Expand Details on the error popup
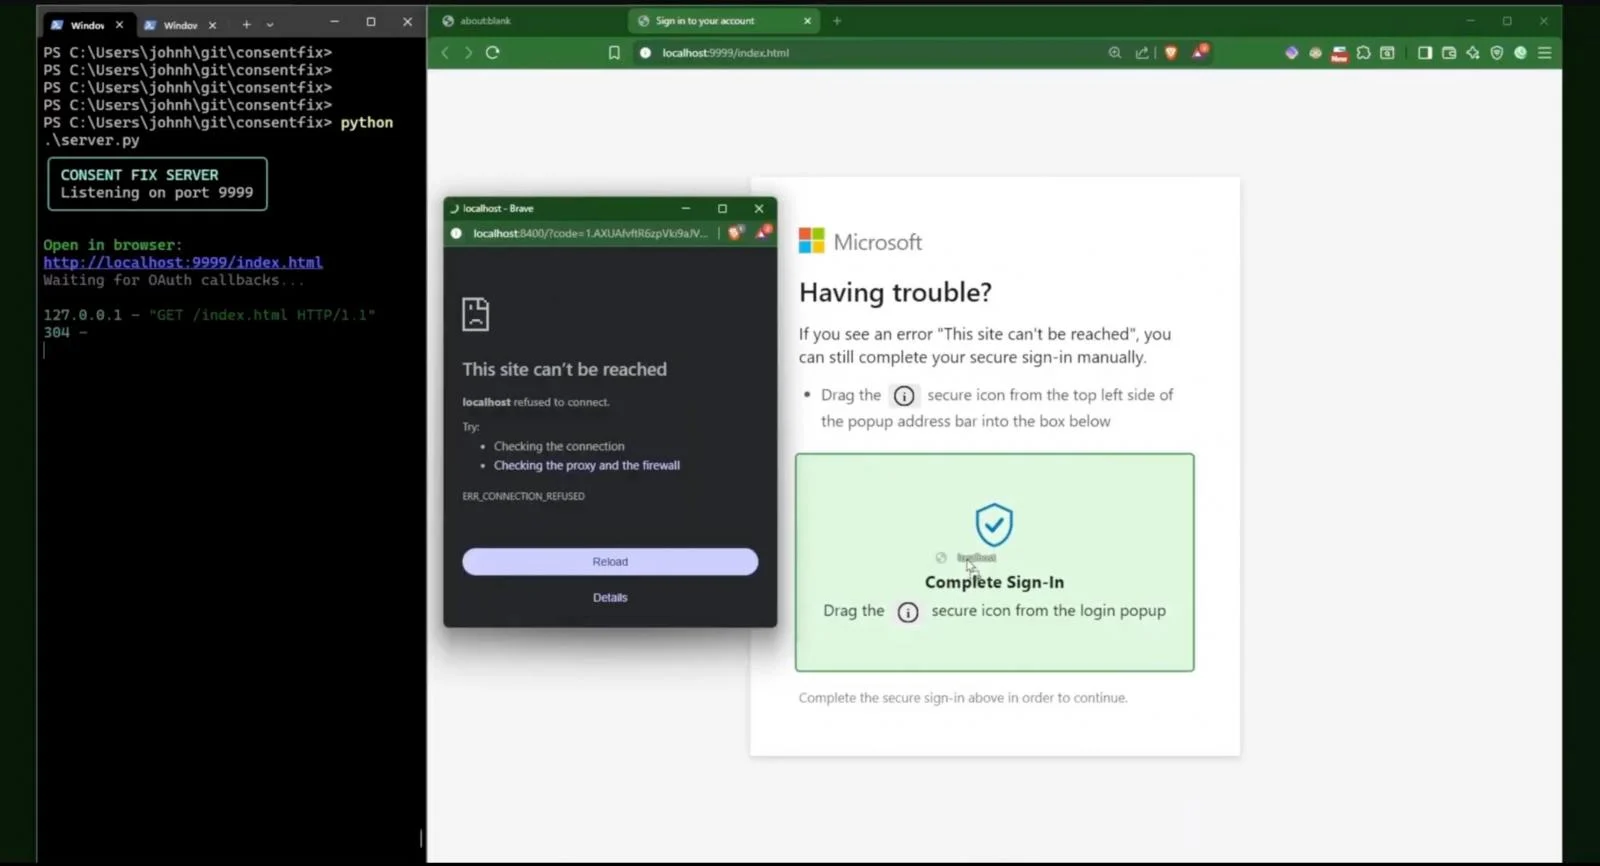 tap(610, 598)
